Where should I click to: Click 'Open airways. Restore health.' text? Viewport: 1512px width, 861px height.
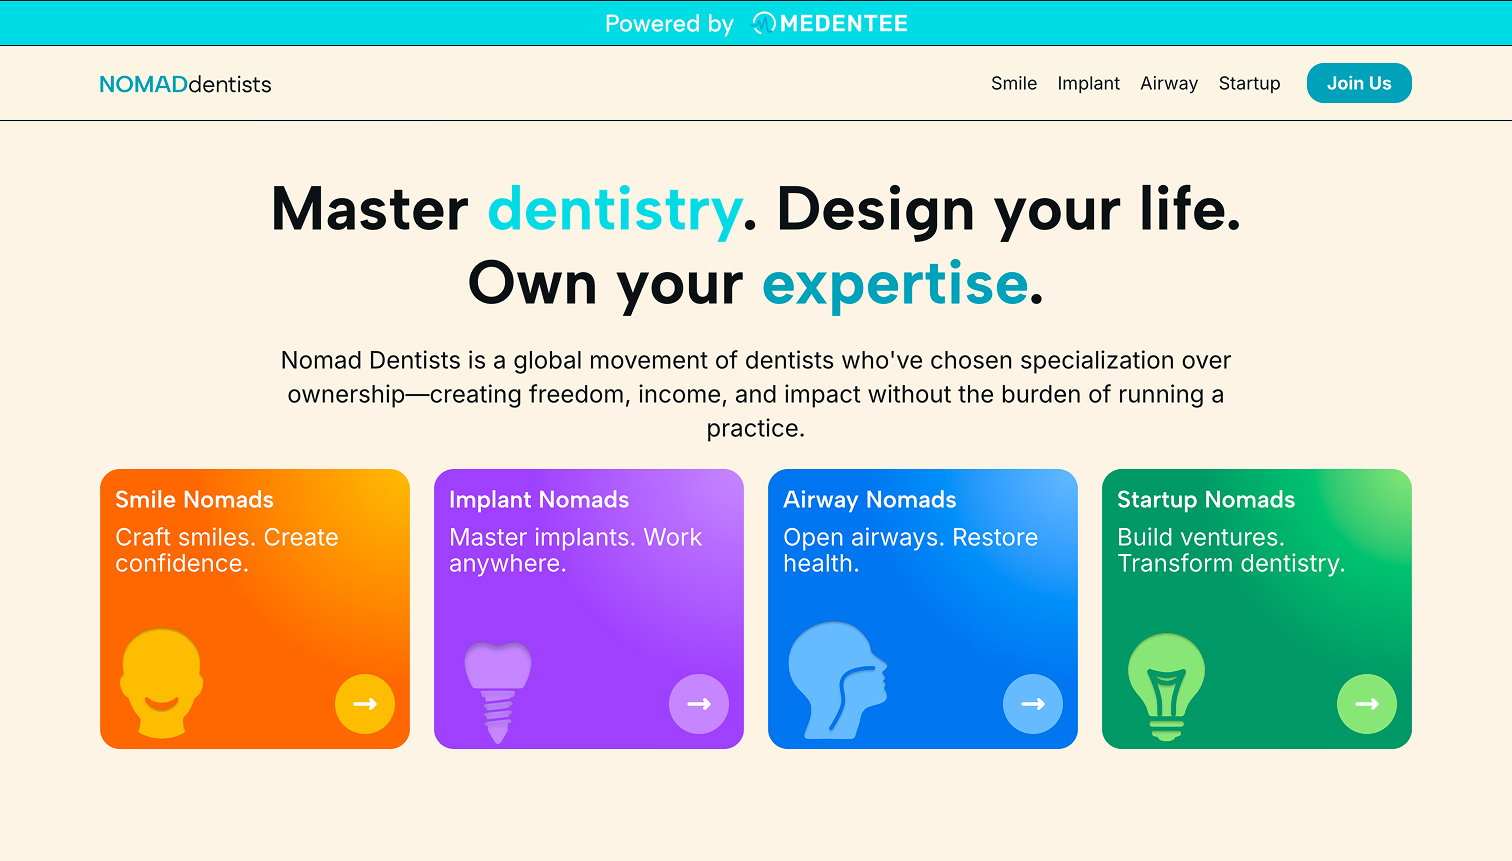tap(911, 550)
